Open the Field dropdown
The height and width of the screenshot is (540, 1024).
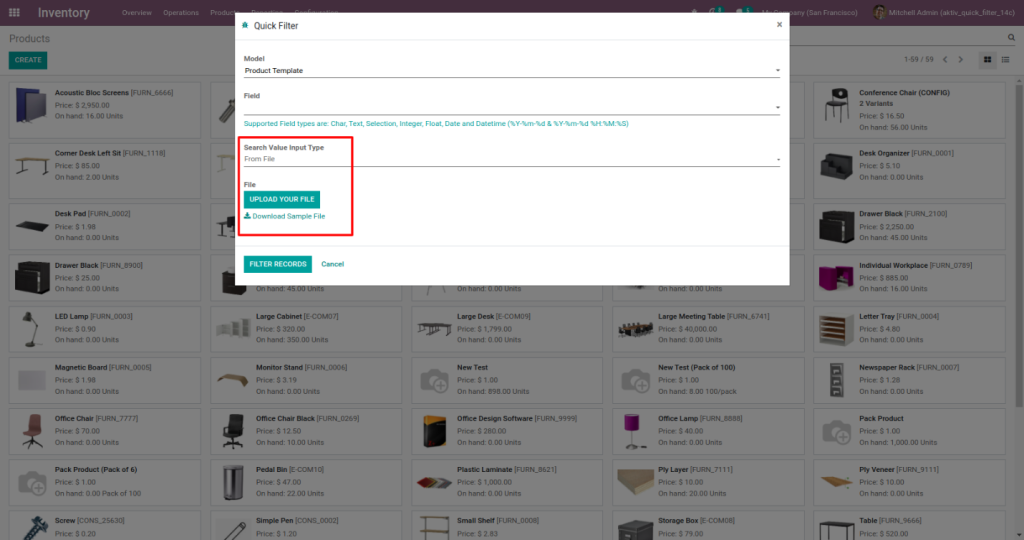coord(511,108)
